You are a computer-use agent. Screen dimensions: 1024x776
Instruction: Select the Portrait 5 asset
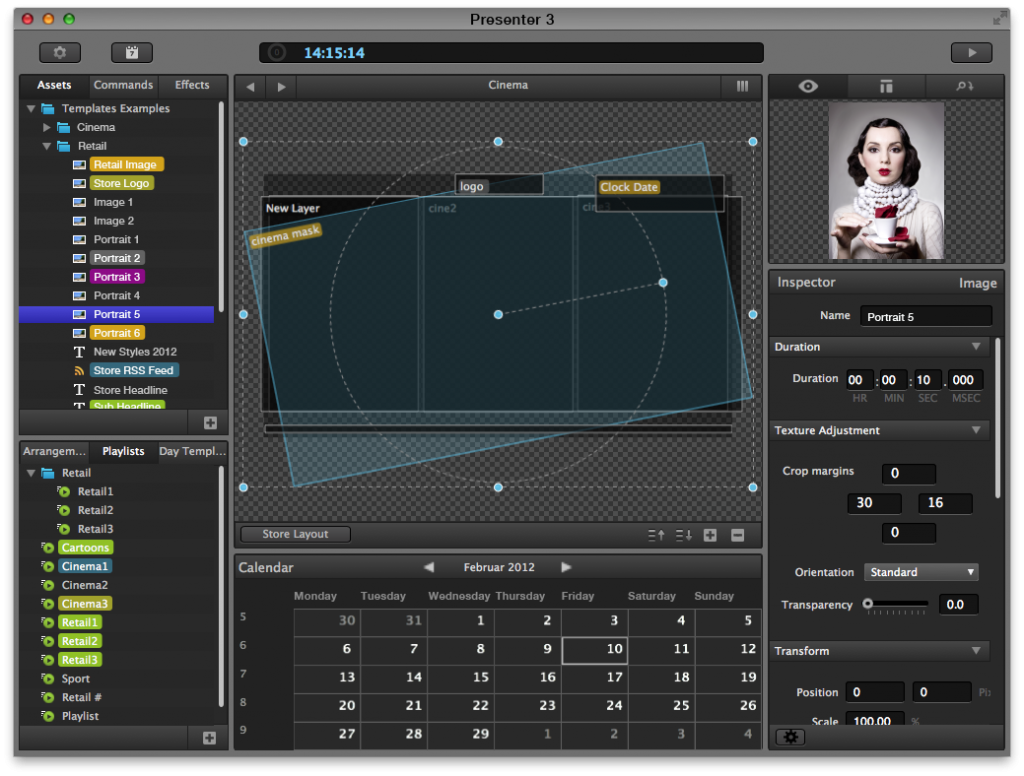[117, 314]
